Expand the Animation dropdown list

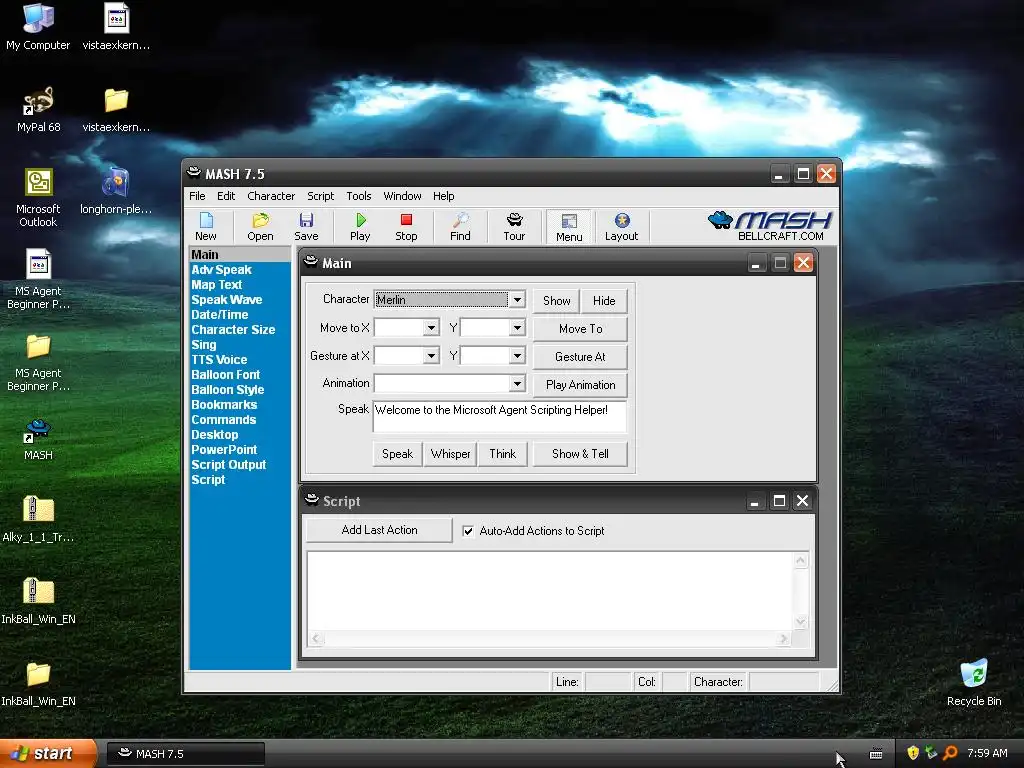click(x=517, y=383)
